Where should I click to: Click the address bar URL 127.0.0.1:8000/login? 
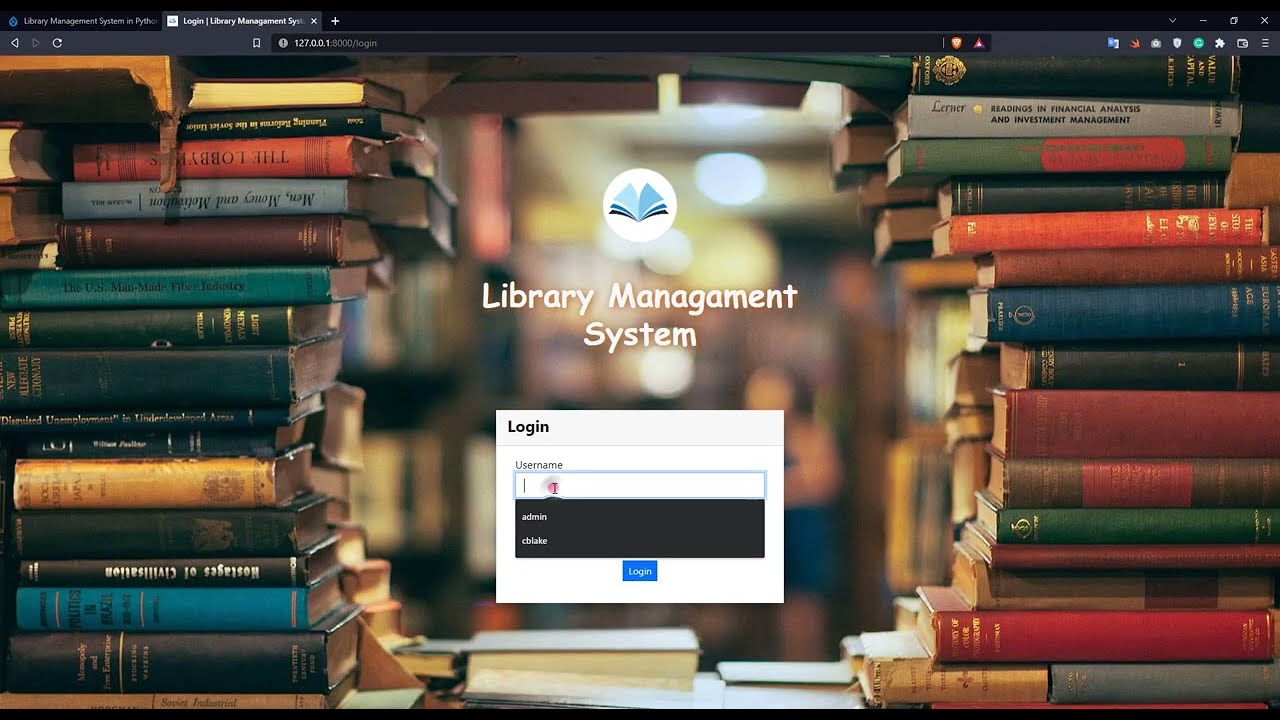(x=335, y=43)
